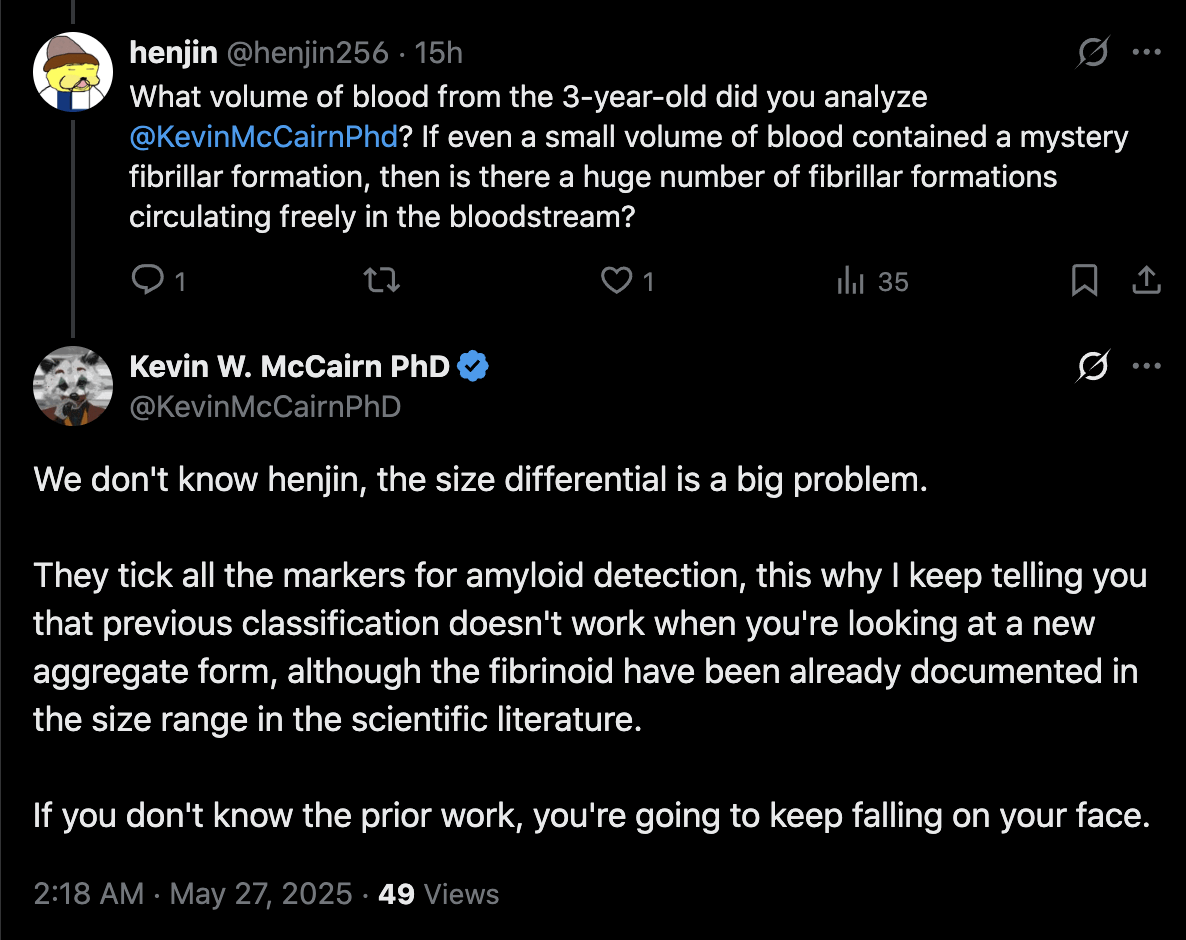Click the blue verified badge
This screenshot has width=1186, height=940.
click(x=473, y=368)
